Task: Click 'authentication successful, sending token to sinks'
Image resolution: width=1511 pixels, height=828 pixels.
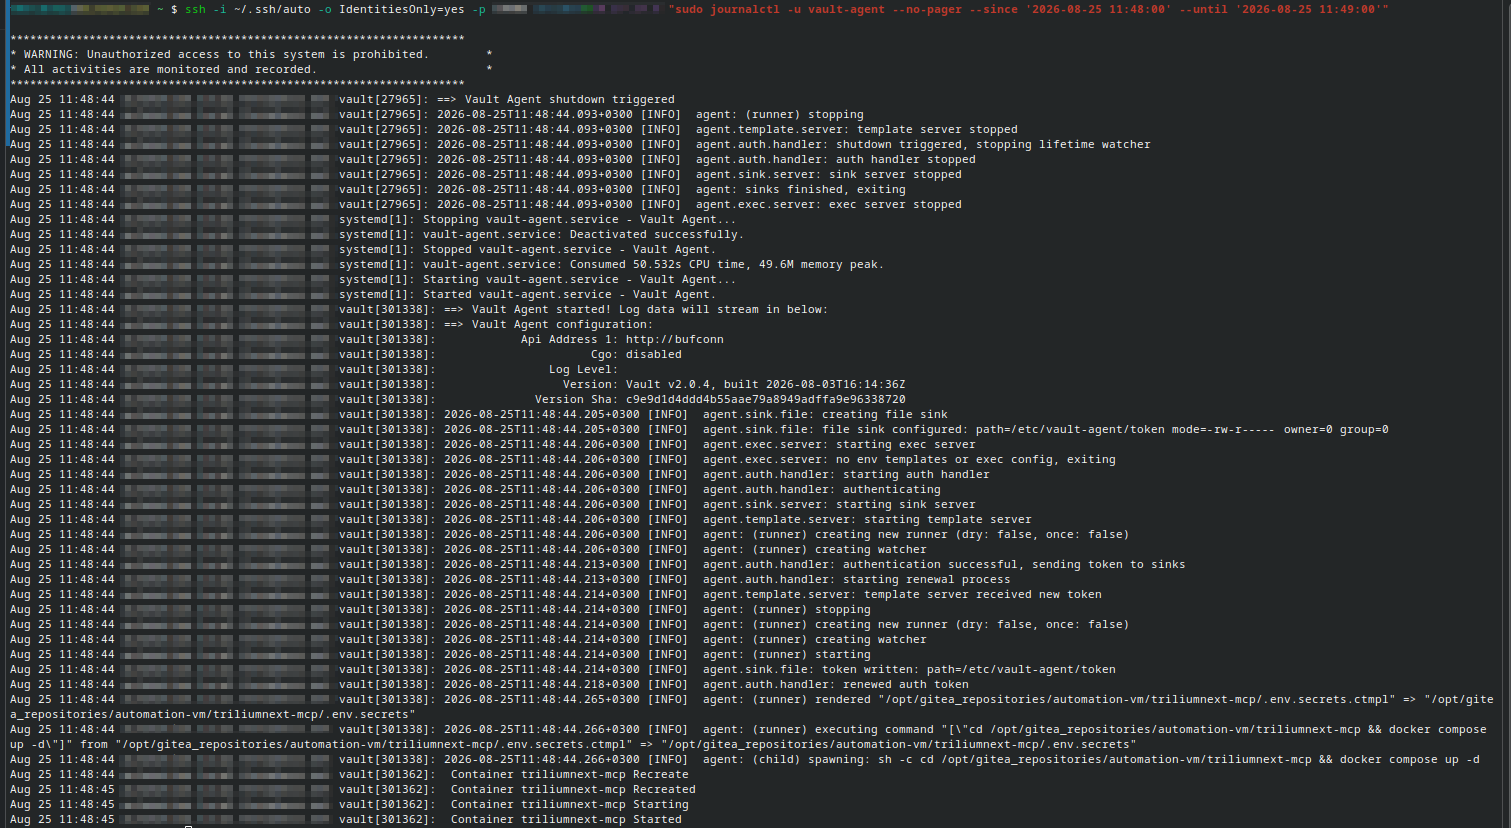Action: (x=1014, y=564)
